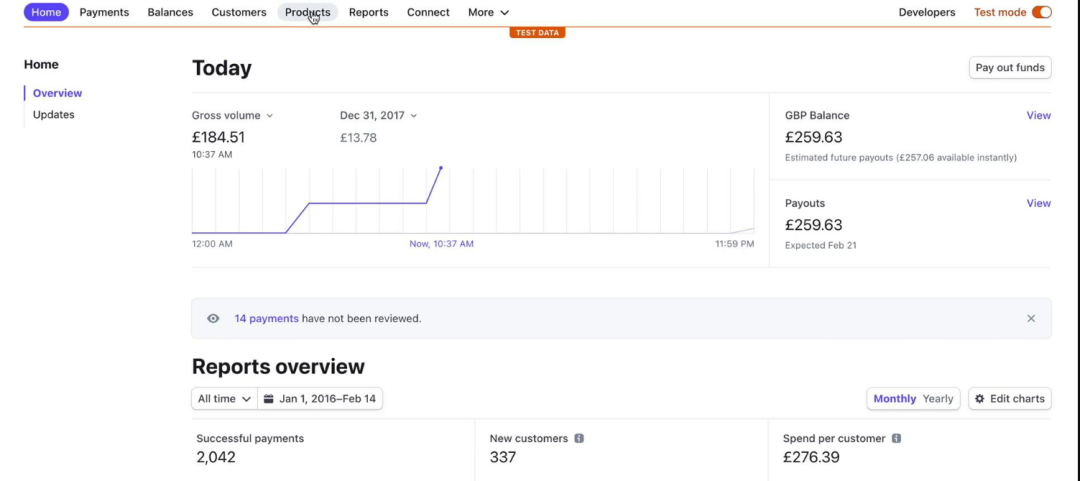
Task: Switch to the Customers tab
Action: click(x=238, y=12)
